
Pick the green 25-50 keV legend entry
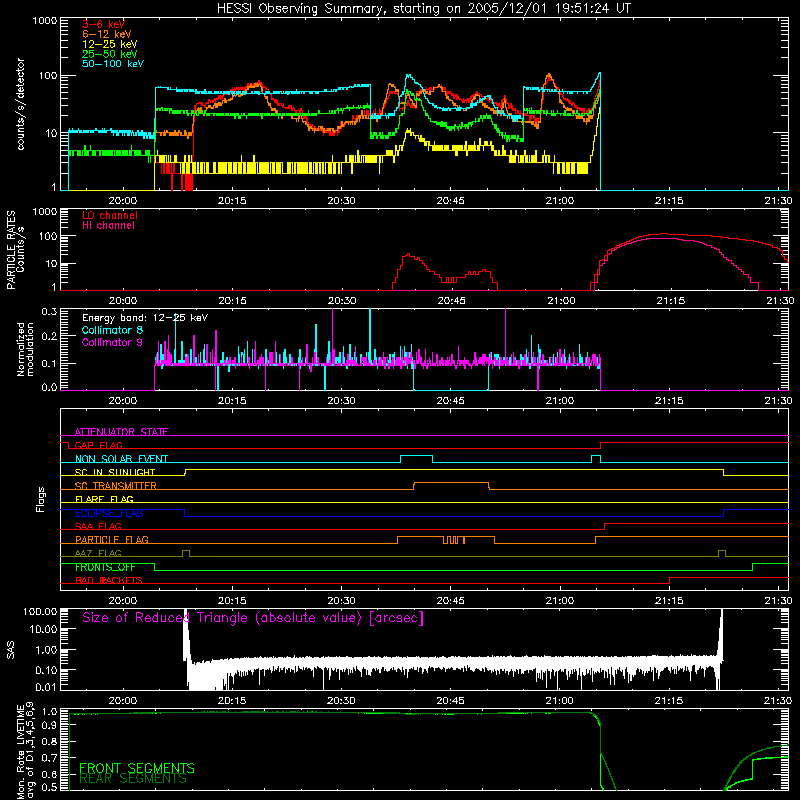click(110, 54)
